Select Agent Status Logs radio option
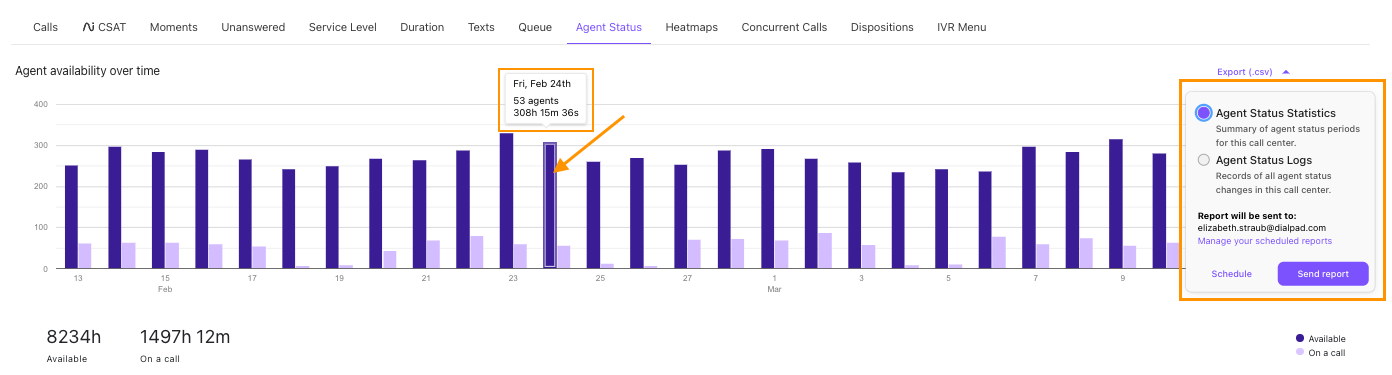The width and height of the screenshot is (1392, 375). tap(1204, 160)
